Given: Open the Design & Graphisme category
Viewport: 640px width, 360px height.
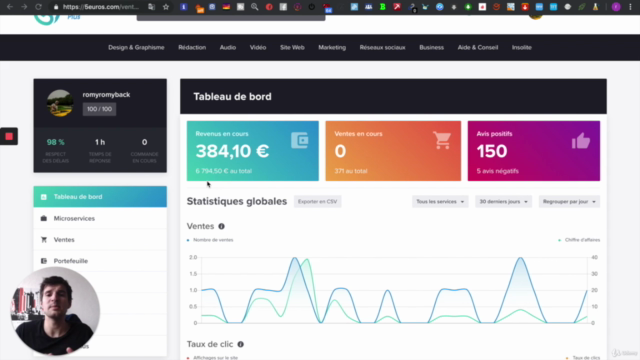Looking at the screenshot, I should [136, 47].
